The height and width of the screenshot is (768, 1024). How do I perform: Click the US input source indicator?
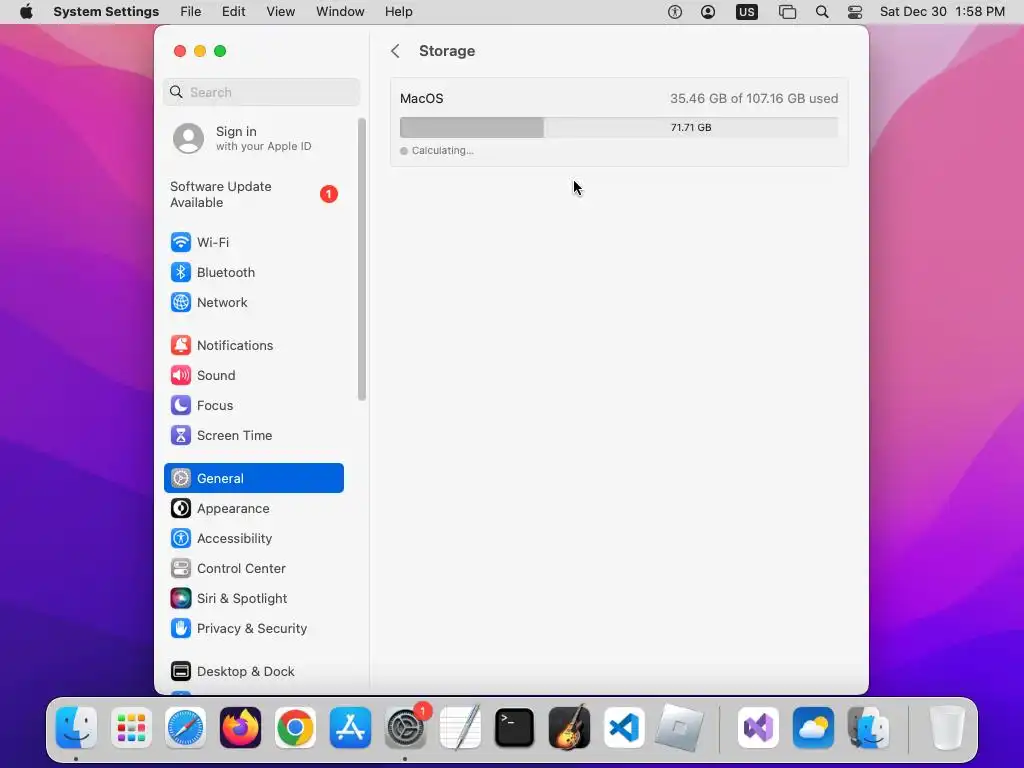(x=746, y=12)
